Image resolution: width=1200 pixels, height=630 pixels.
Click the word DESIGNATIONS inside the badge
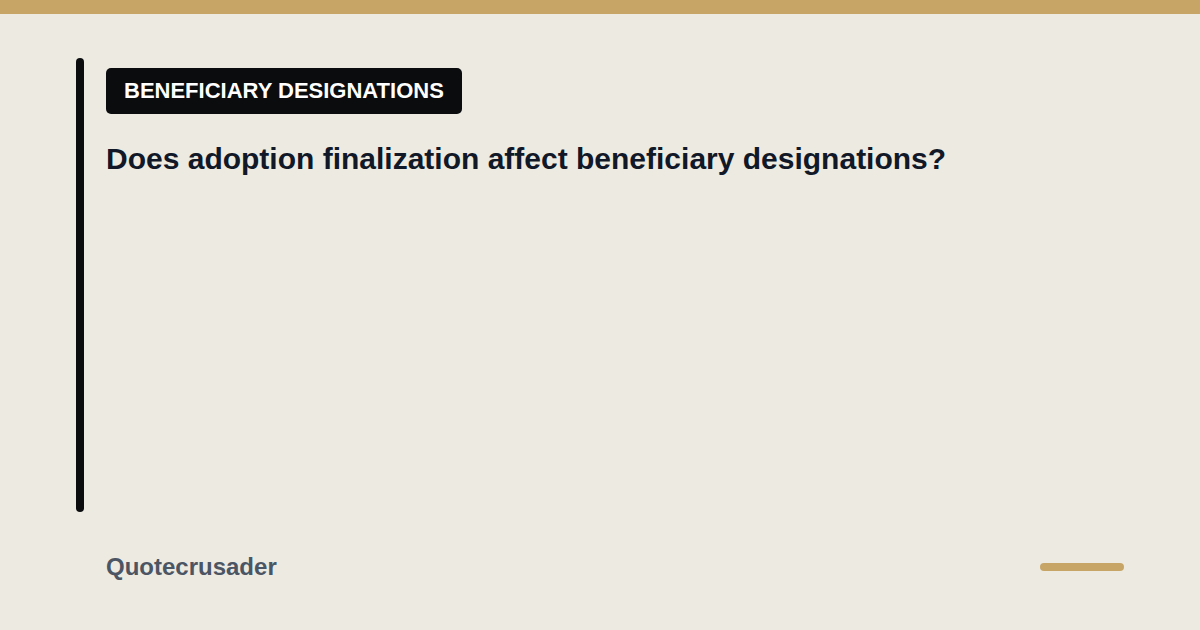(361, 91)
